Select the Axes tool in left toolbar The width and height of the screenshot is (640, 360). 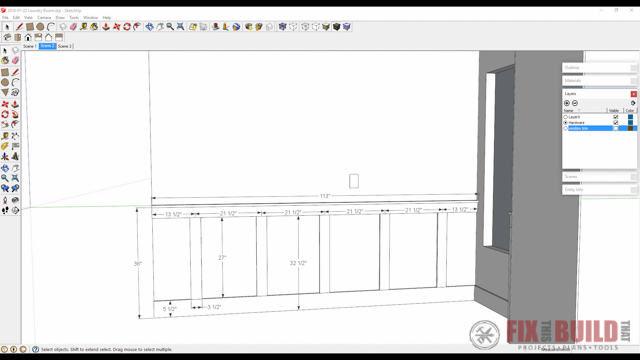5,156
